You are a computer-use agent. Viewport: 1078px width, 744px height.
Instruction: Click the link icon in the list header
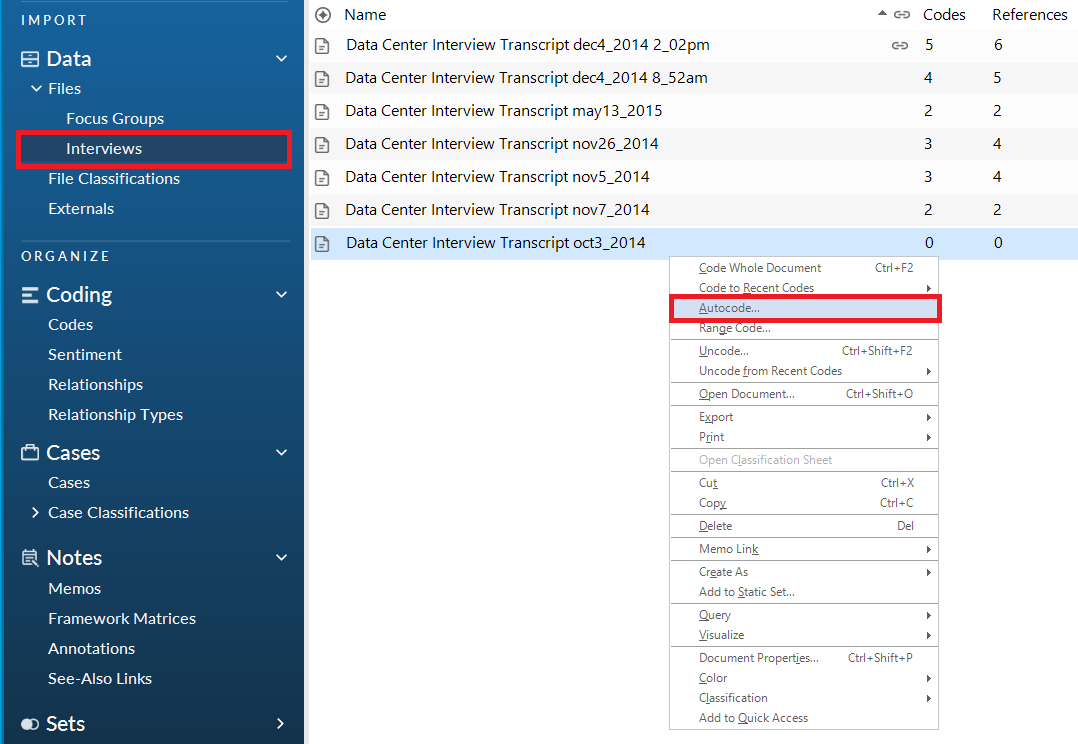(901, 14)
